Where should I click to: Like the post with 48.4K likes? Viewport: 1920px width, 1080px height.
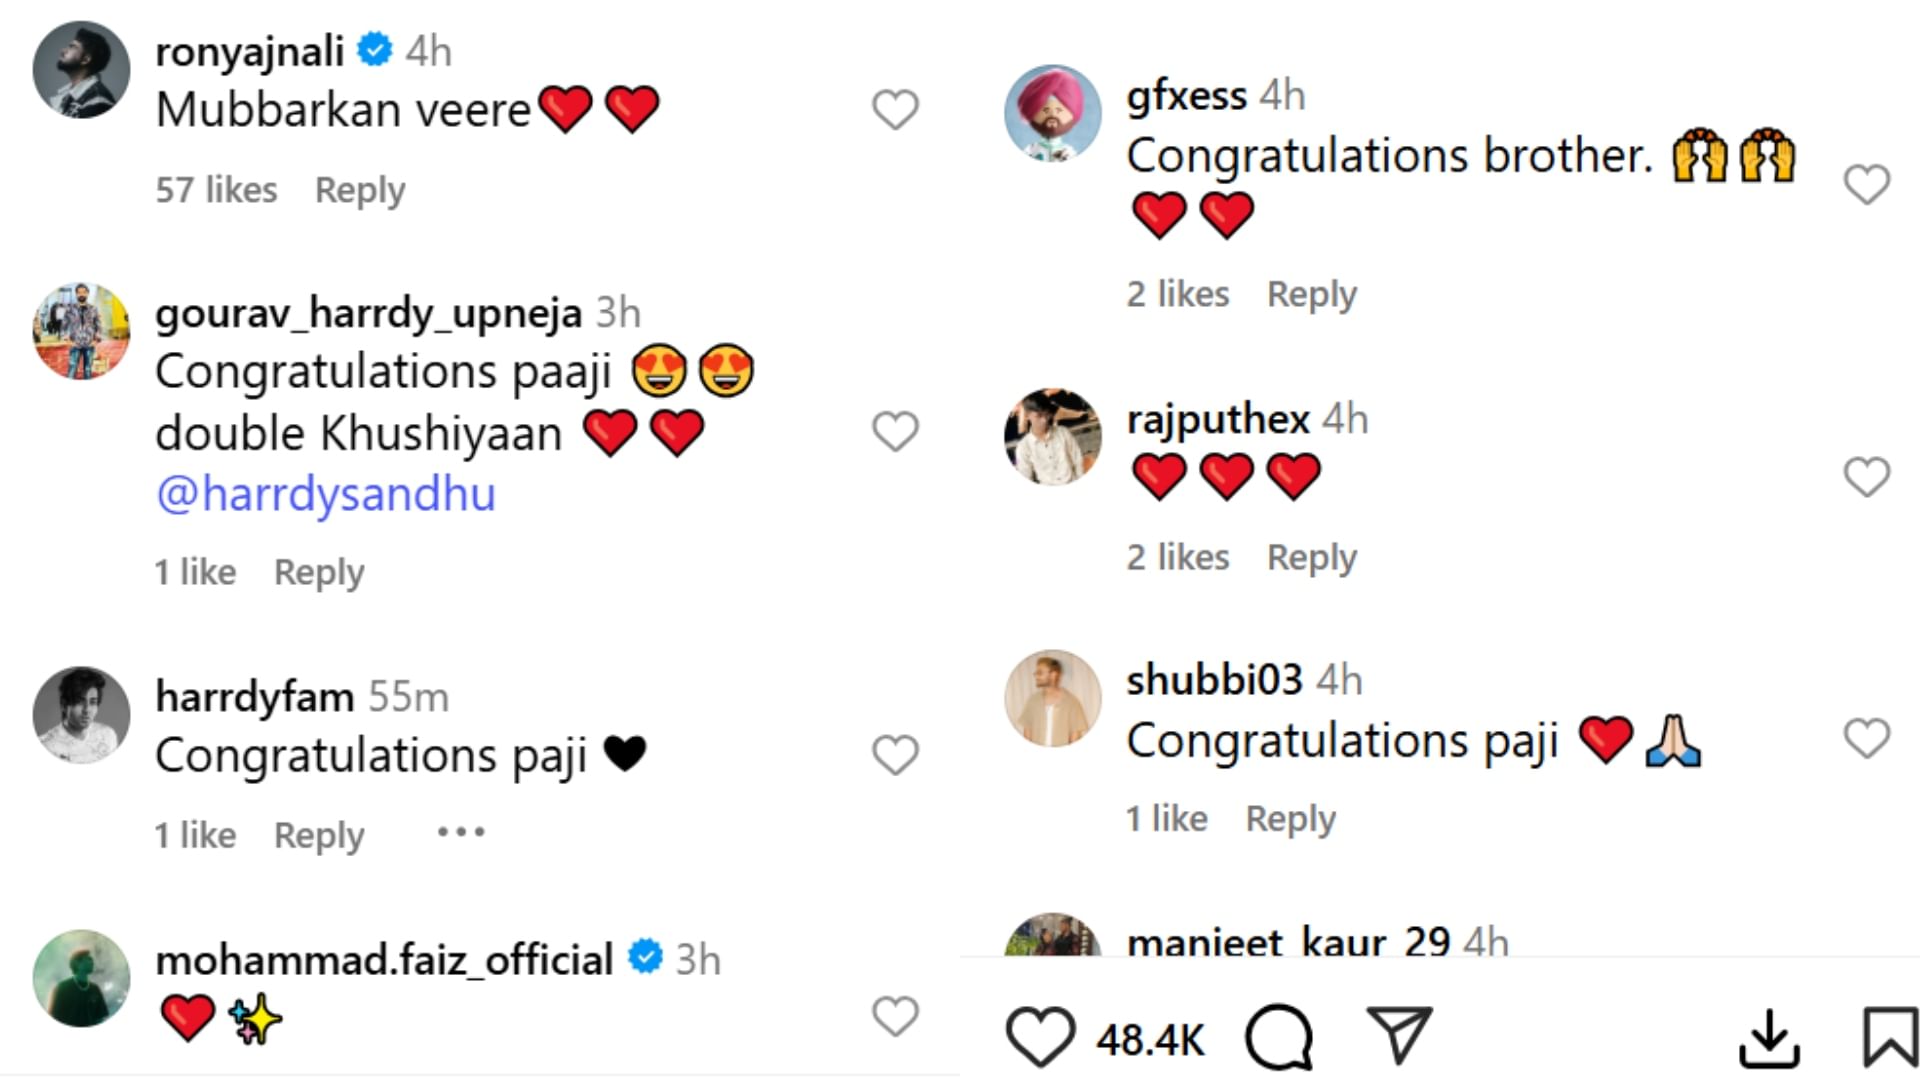pos(1040,1037)
